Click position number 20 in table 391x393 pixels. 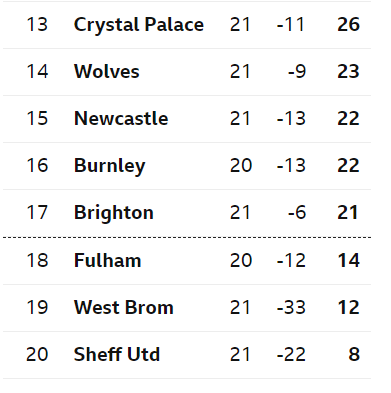click(37, 354)
